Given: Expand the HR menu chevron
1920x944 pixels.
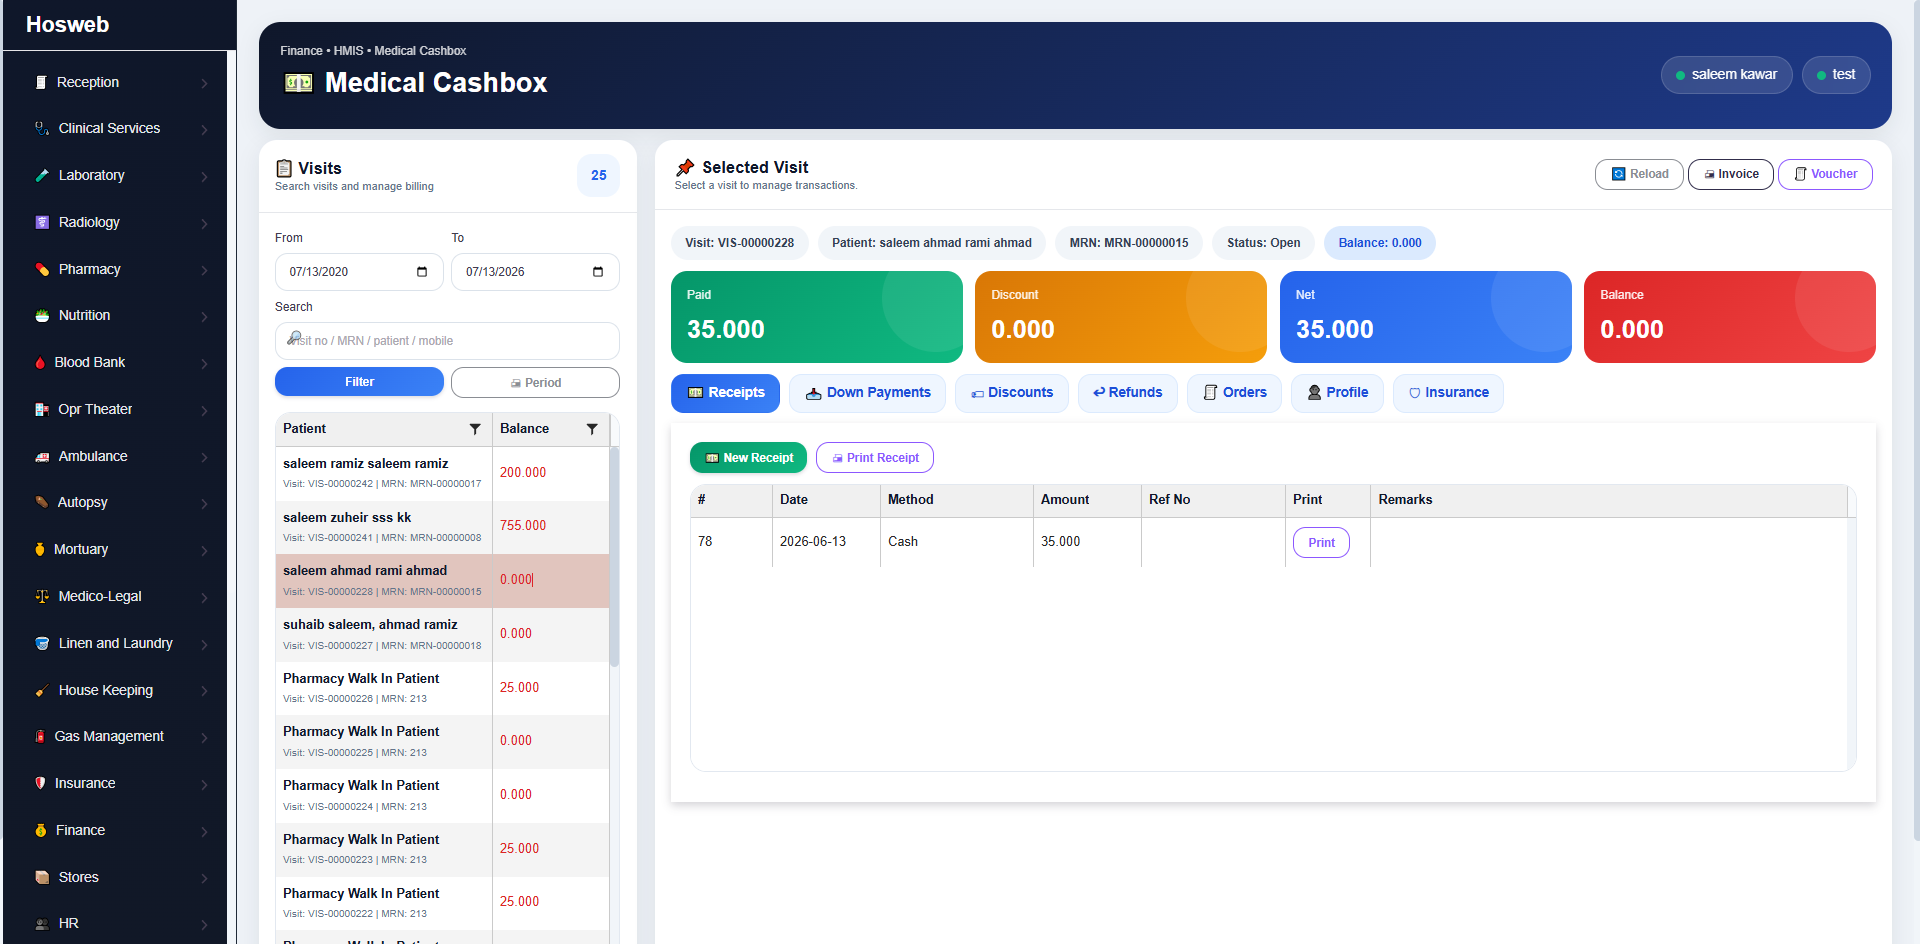Looking at the screenshot, I should 204,924.
